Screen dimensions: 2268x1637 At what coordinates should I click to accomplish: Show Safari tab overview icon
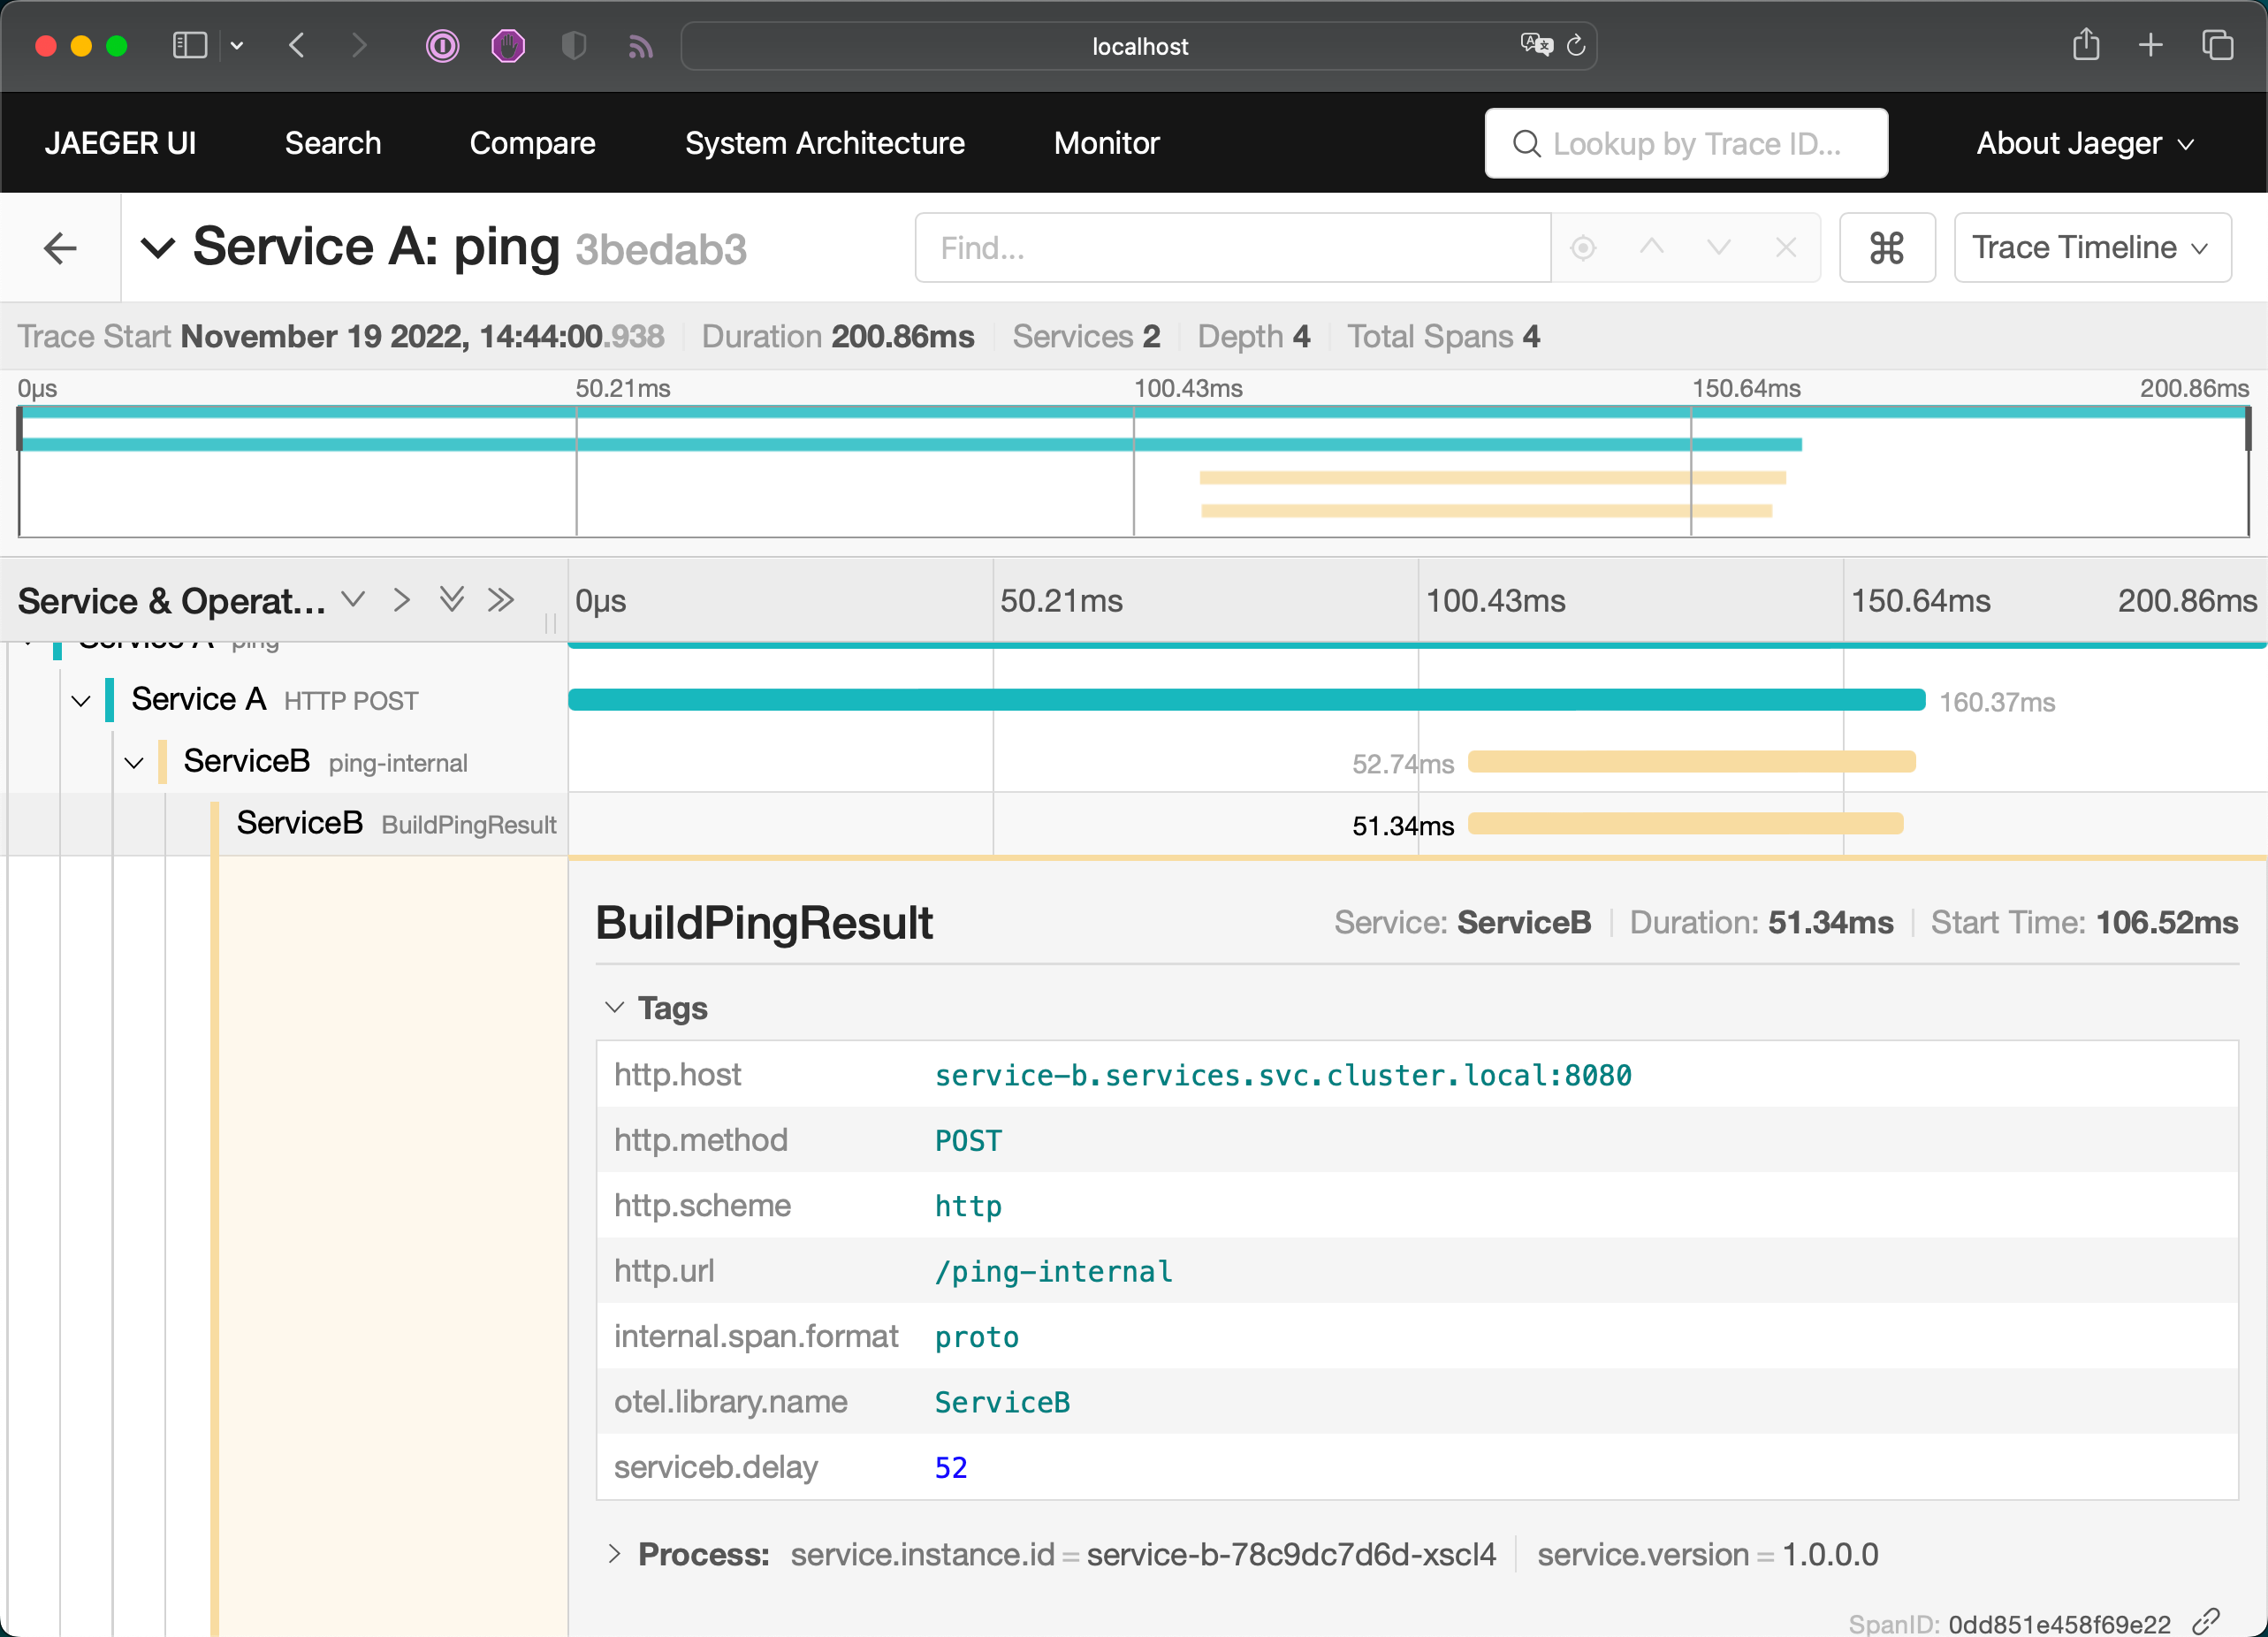[2217, 45]
